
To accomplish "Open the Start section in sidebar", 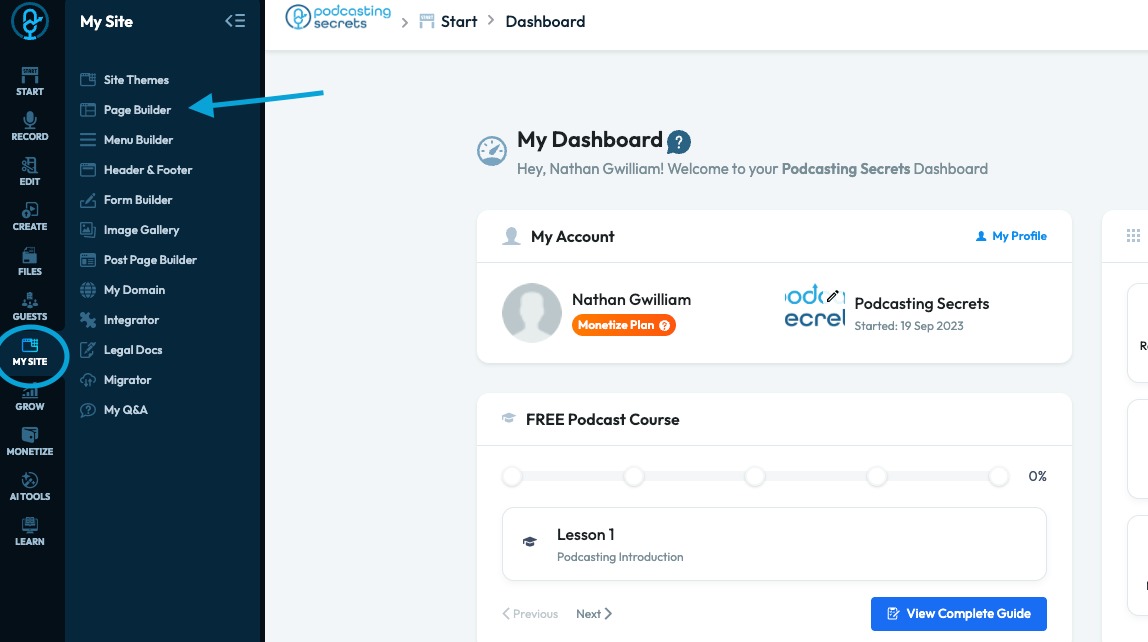I will coord(29,81).
